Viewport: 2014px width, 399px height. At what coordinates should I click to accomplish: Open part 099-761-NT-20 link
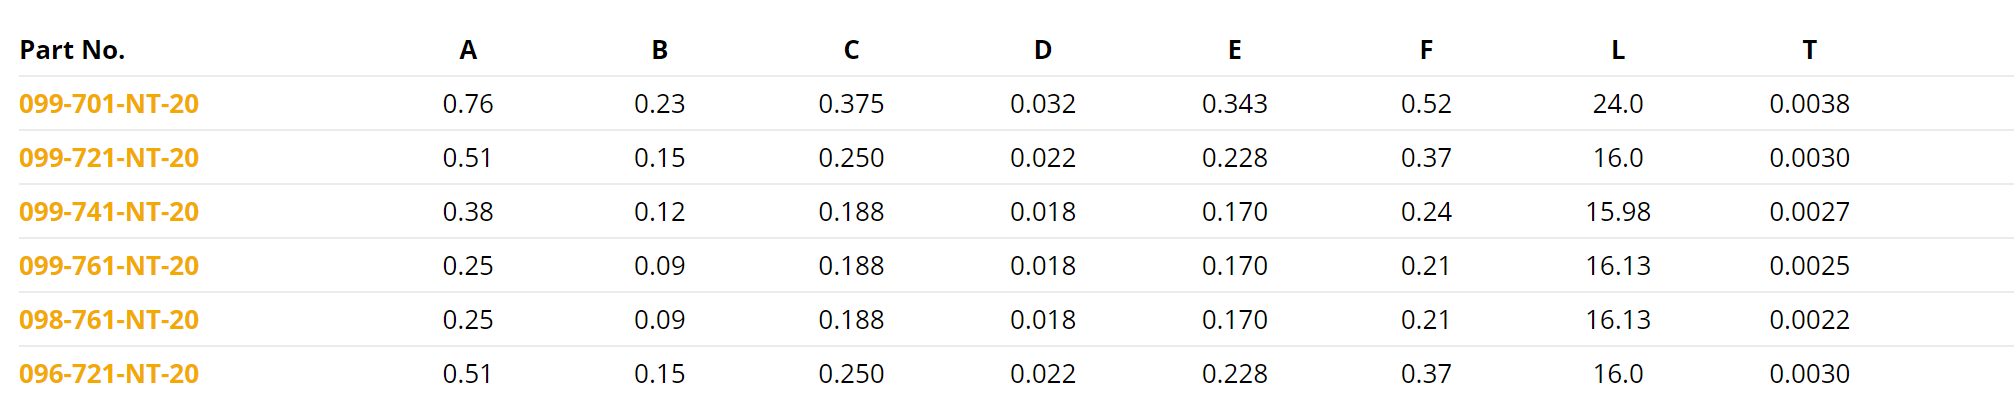coord(109,266)
